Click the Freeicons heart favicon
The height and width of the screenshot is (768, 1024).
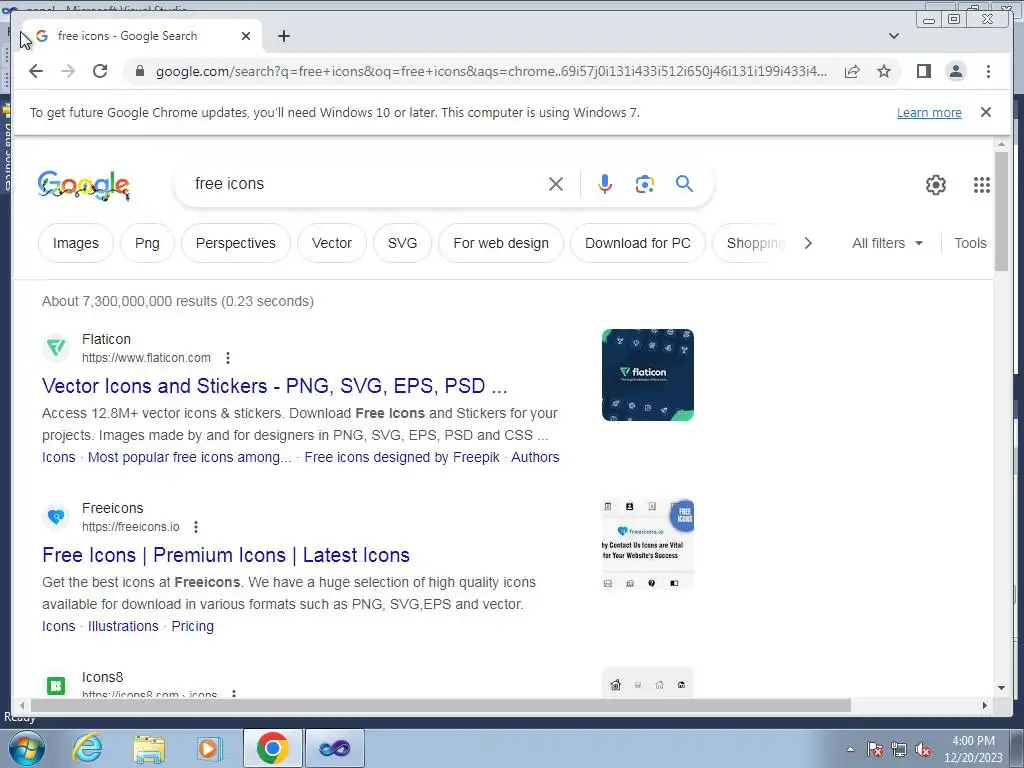[x=56, y=517]
